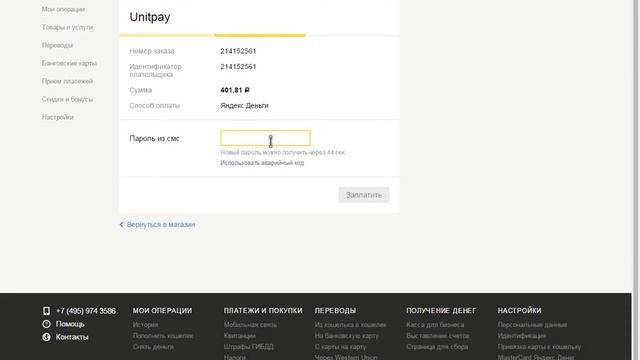Go to Переводы in the left sidebar
The width and height of the screenshot is (640, 360).
click(x=57, y=45)
